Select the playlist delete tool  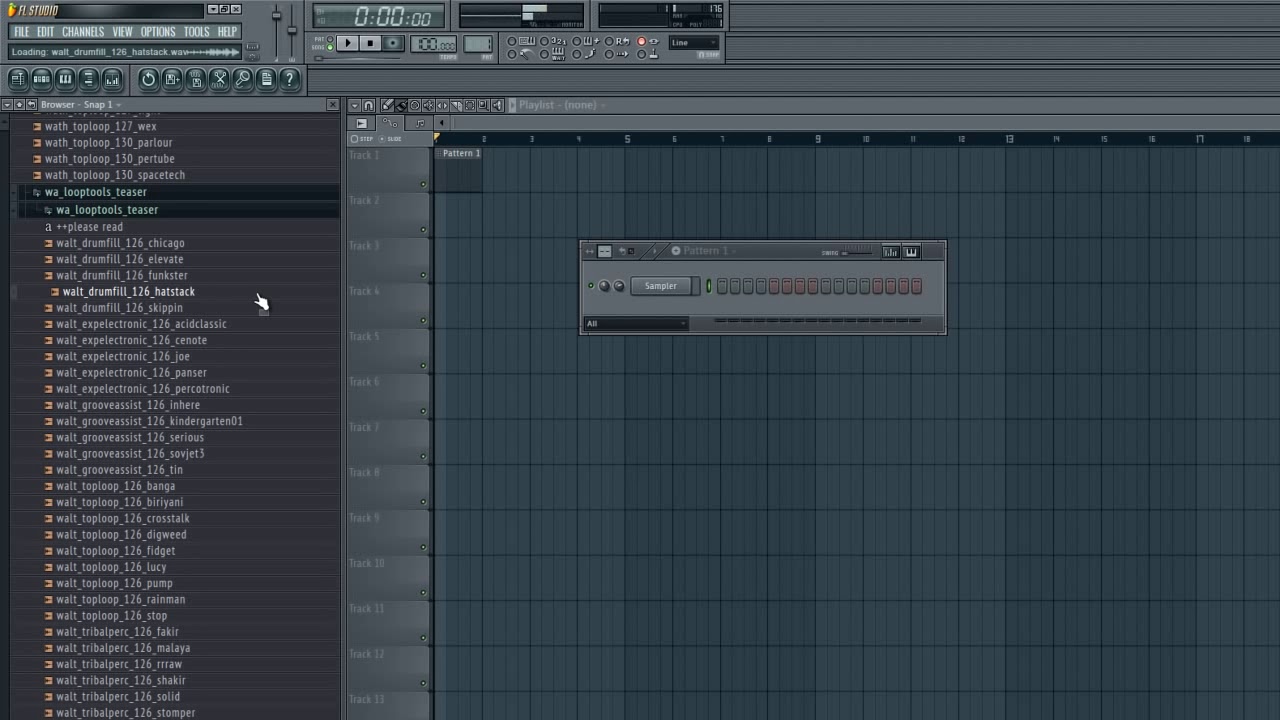tap(415, 105)
